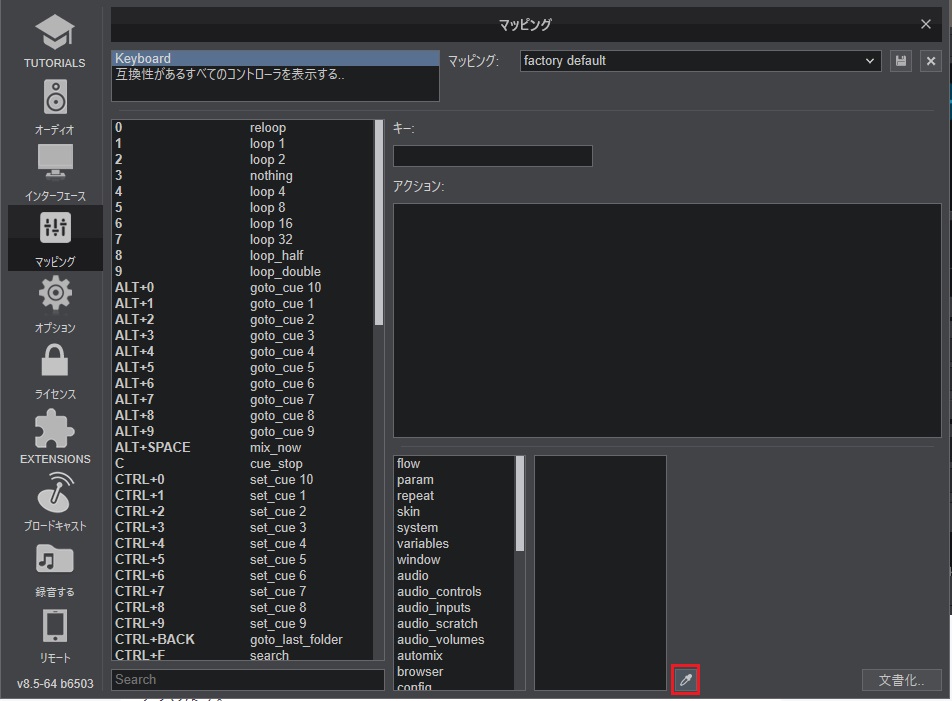Select the 8 loop_half row

tap(243, 256)
